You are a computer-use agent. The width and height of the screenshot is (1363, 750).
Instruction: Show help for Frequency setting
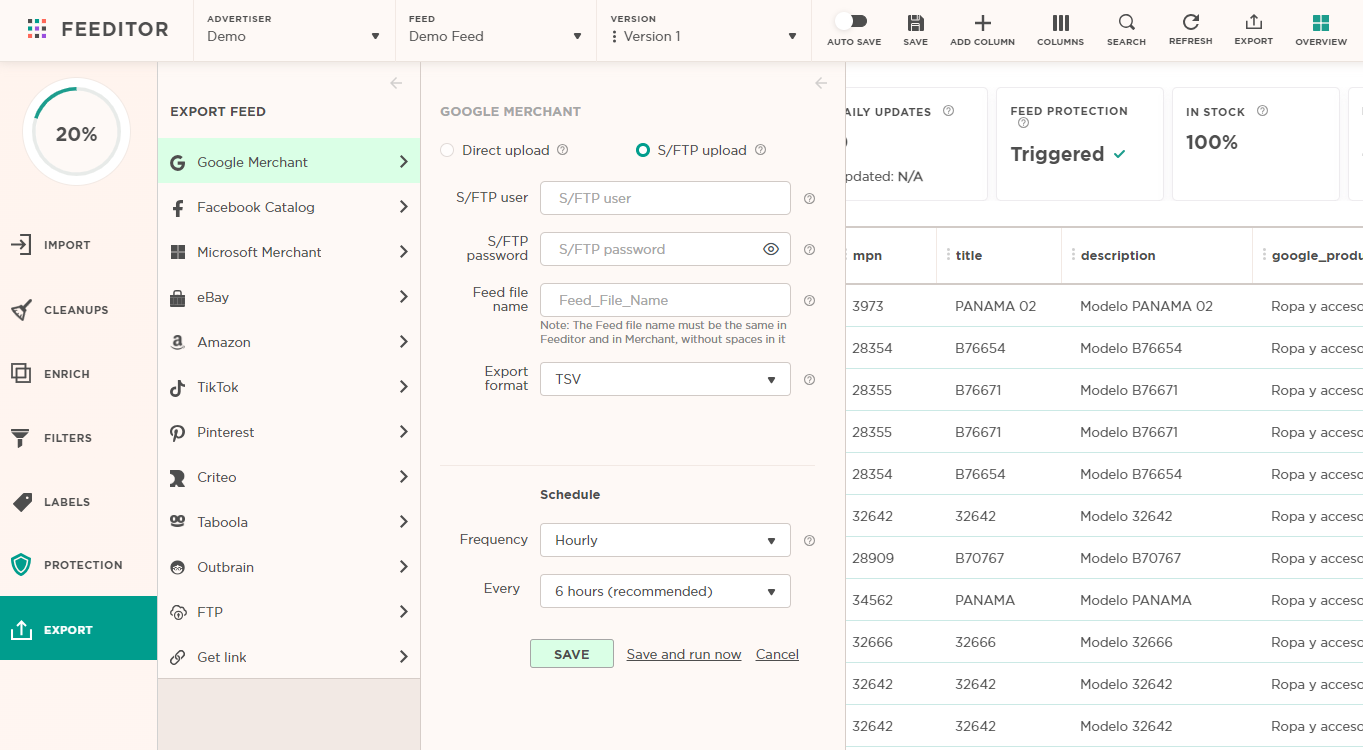pyautogui.click(x=809, y=541)
